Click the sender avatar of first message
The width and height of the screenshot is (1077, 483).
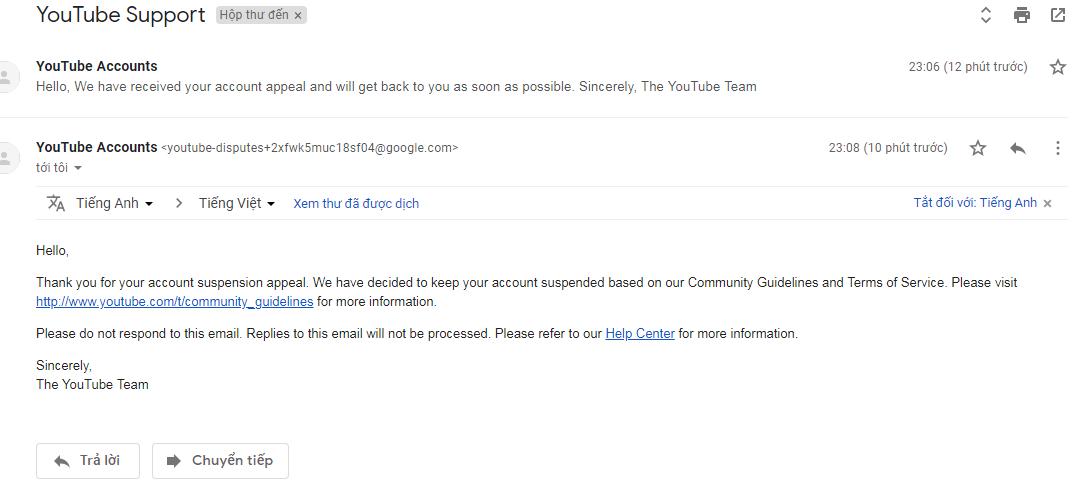tap(7, 76)
